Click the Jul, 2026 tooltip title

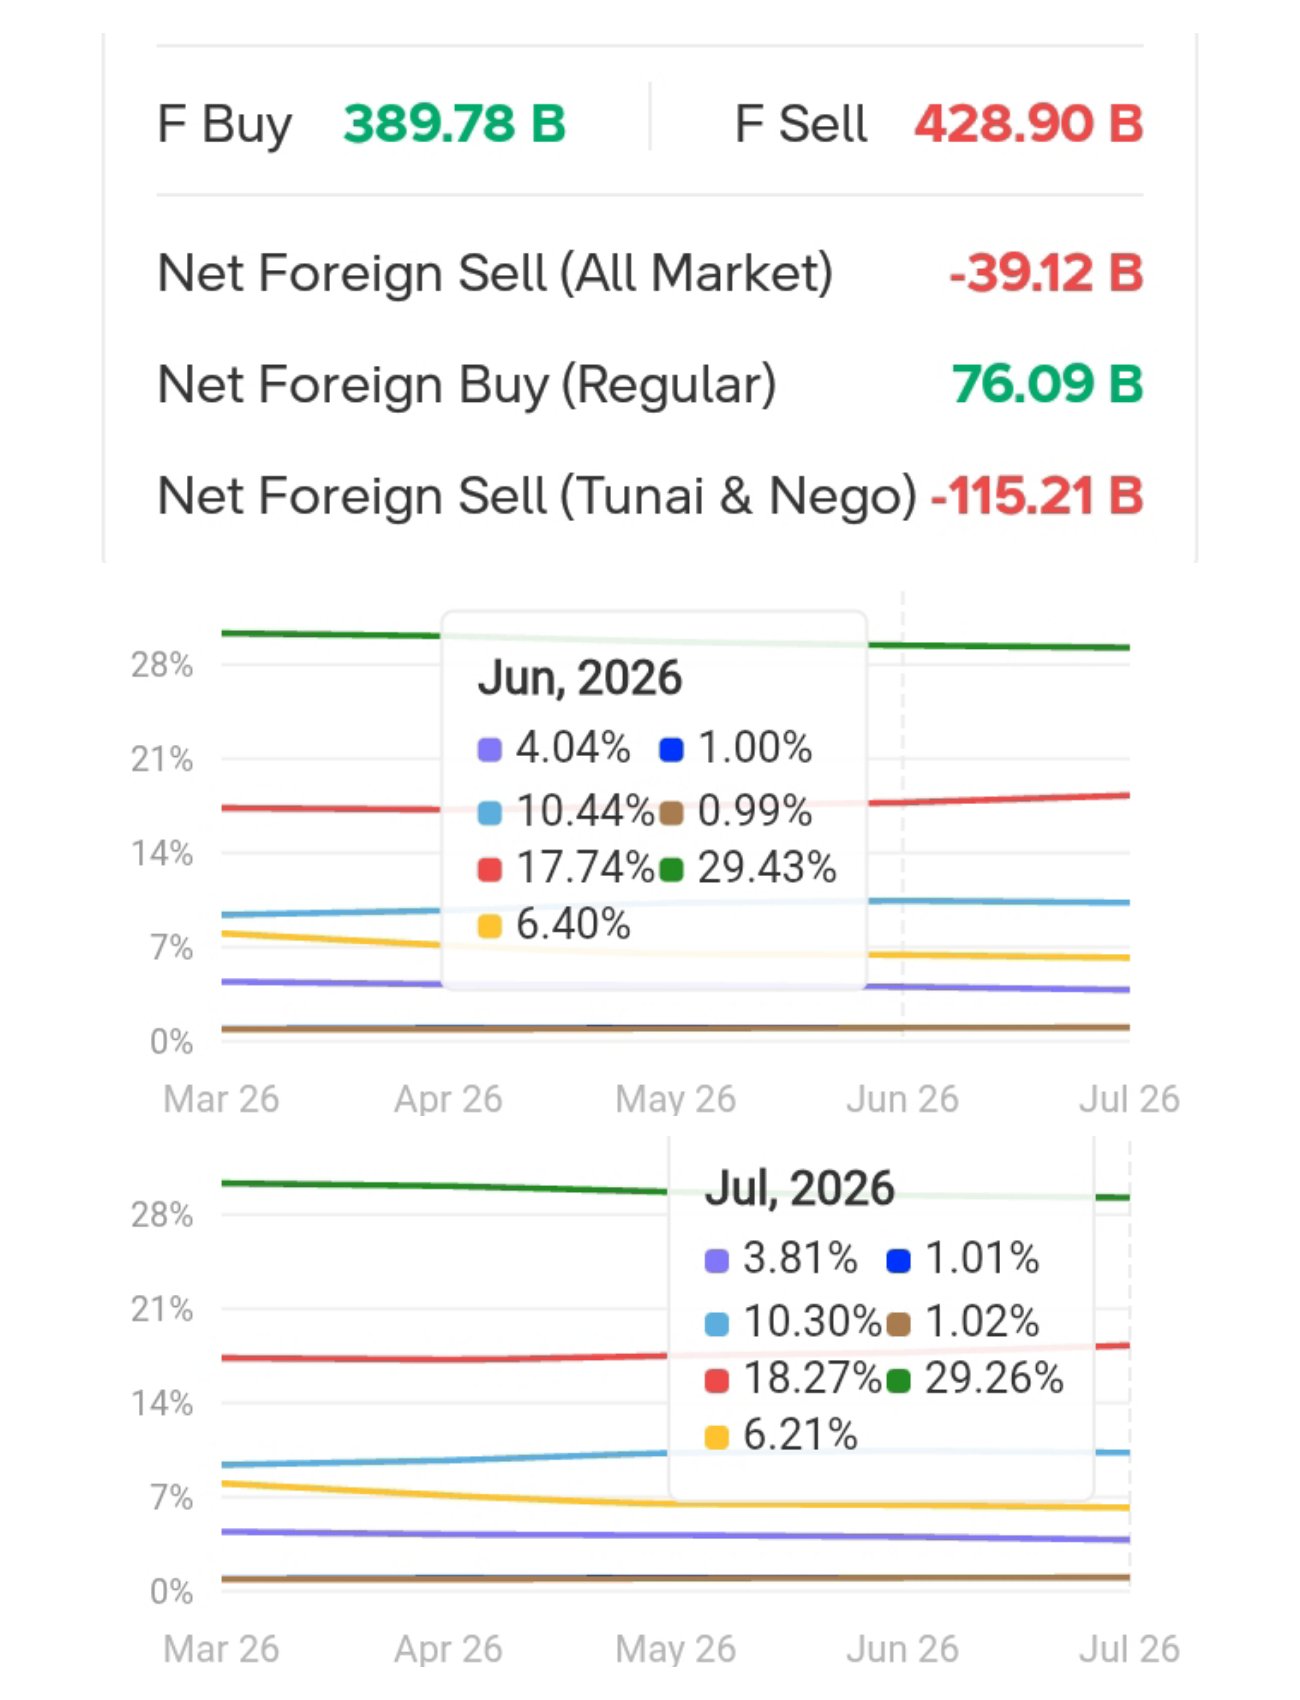point(799,1189)
